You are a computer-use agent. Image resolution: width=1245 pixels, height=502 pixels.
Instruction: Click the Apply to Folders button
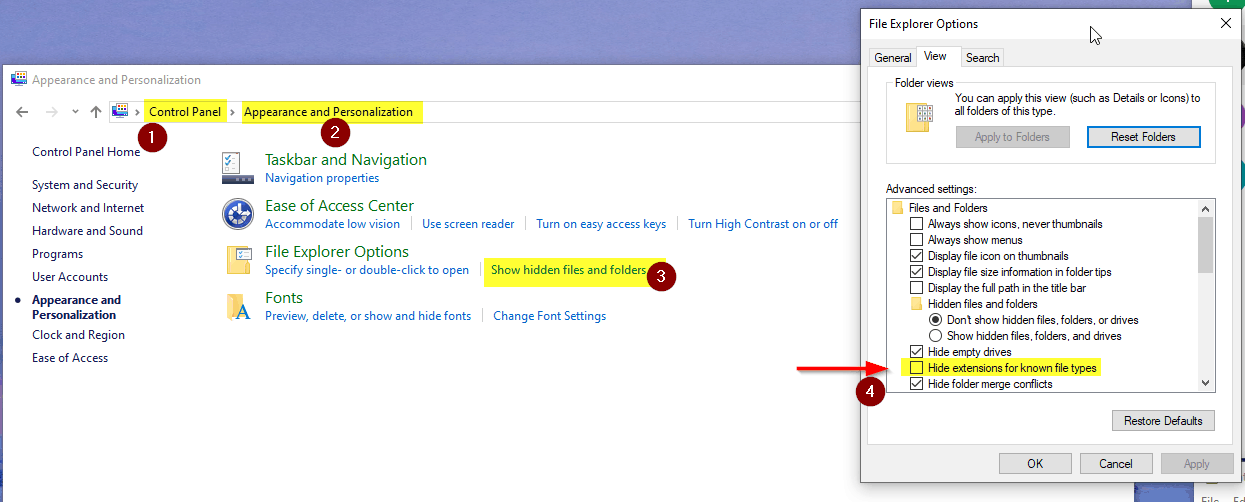point(1012,137)
